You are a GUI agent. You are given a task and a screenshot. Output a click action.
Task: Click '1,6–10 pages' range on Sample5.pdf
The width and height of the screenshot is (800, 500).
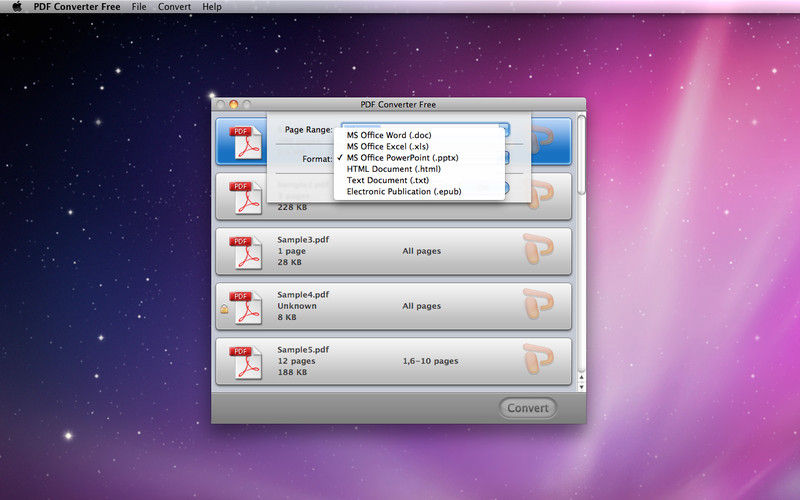[431, 361]
